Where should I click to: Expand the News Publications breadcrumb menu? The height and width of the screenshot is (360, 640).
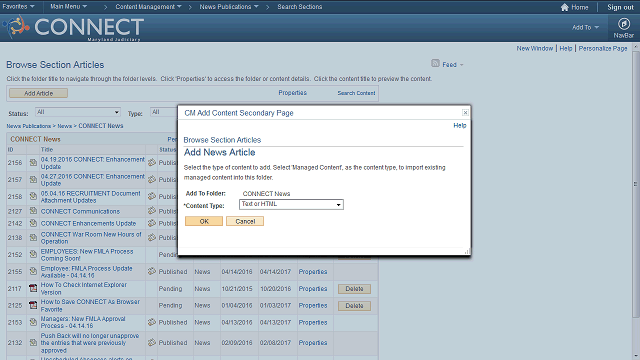click(x=229, y=7)
